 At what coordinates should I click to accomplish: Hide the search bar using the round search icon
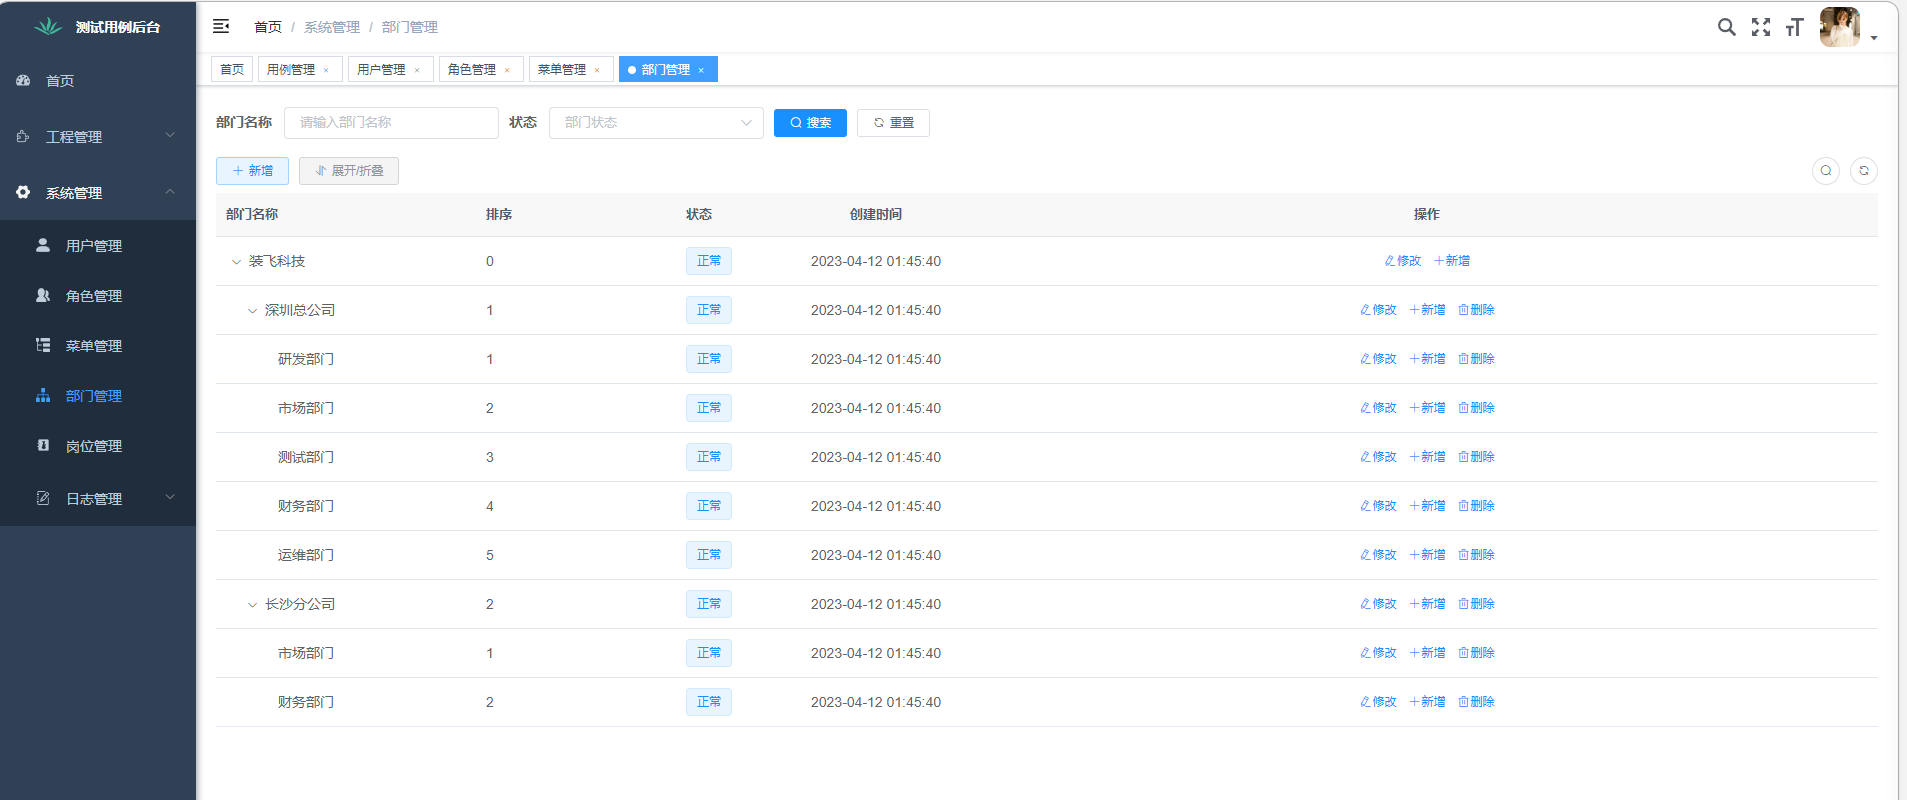pyautogui.click(x=1825, y=171)
